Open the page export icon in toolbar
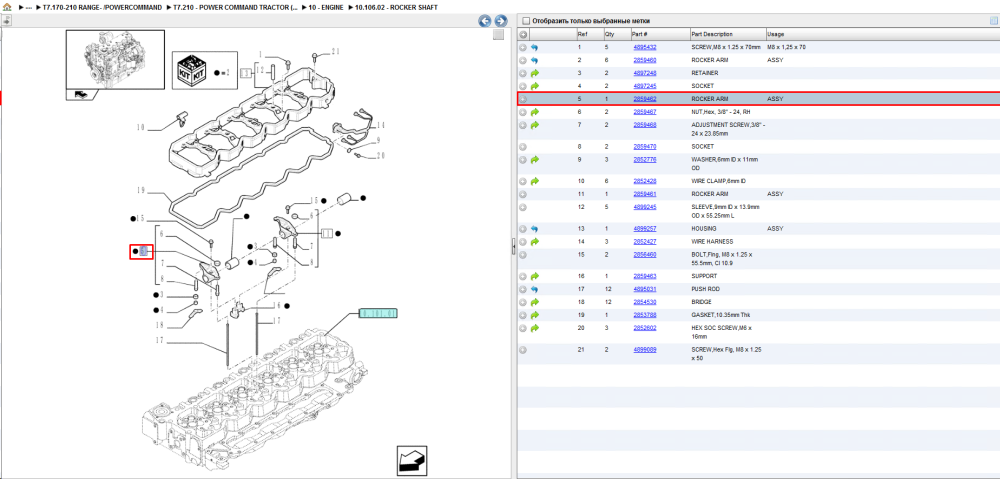 click(x=6, y=21)
